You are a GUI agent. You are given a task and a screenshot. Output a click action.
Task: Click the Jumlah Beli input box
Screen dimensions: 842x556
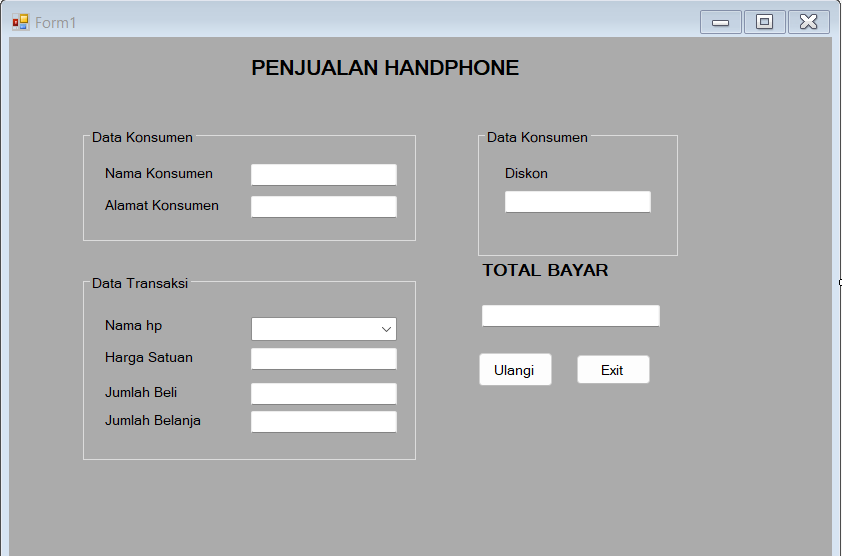[323, 394]
